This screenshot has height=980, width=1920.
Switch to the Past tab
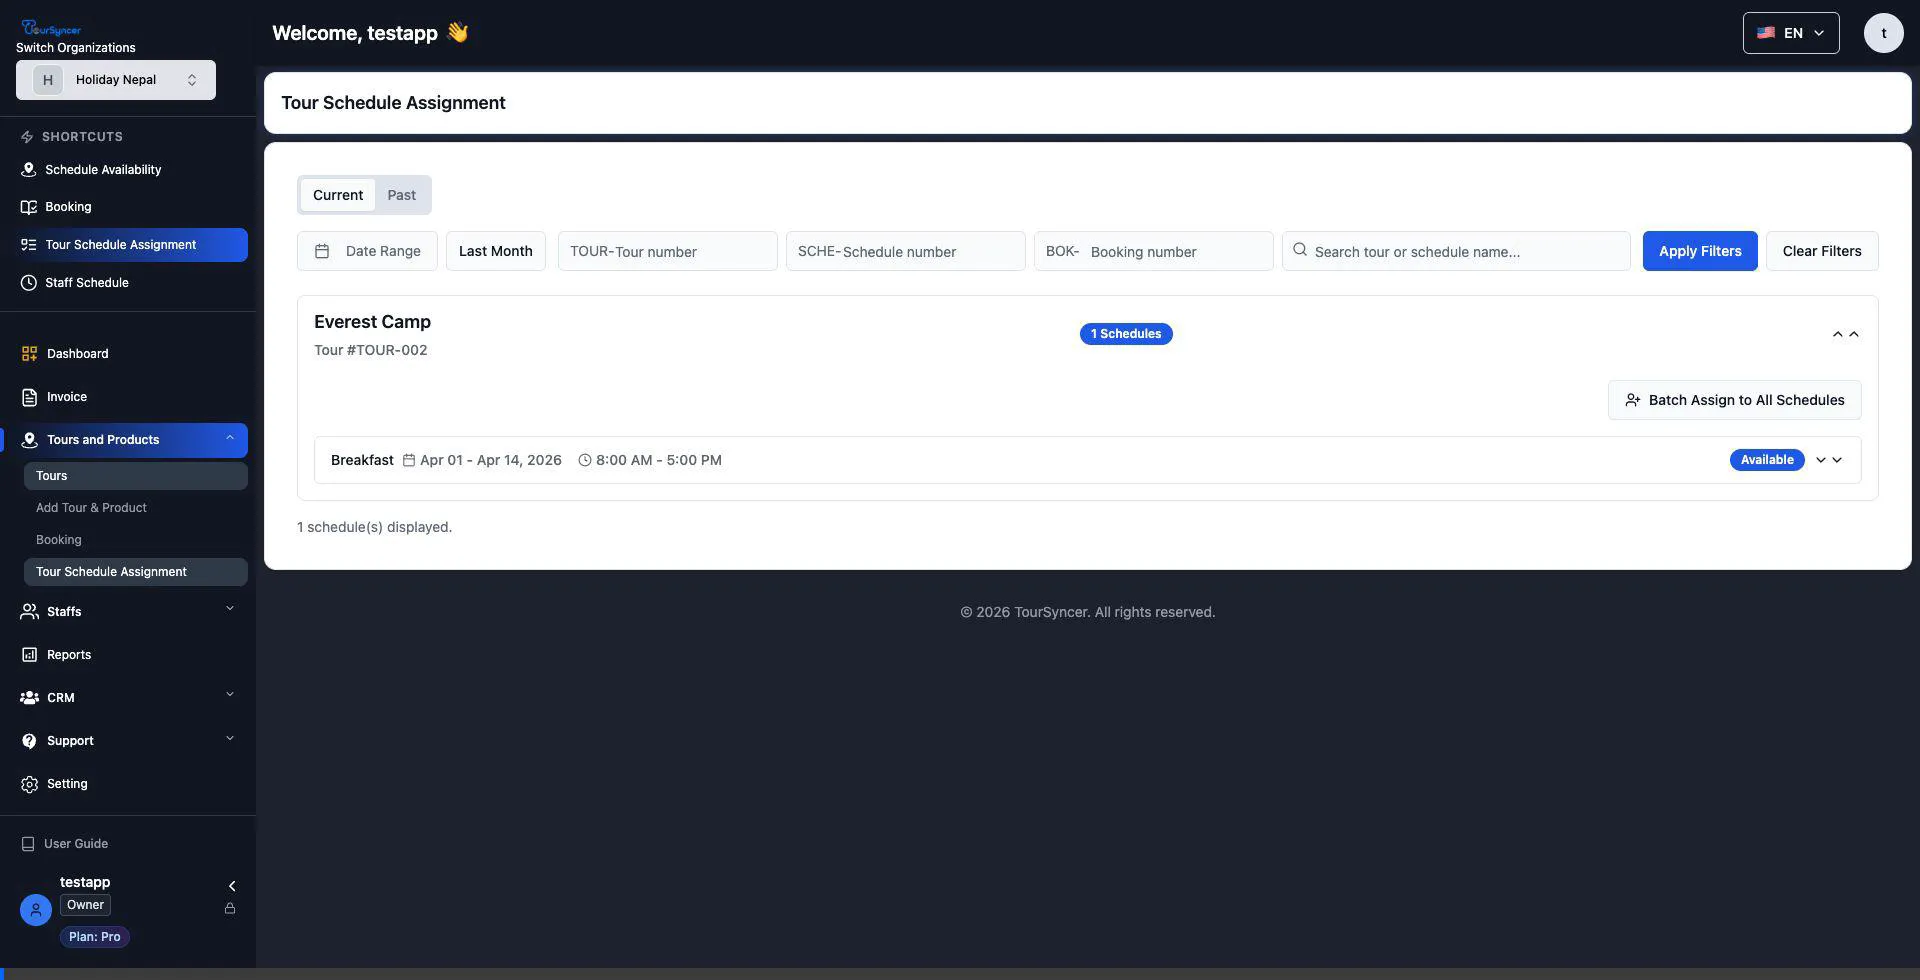point(401,194)
